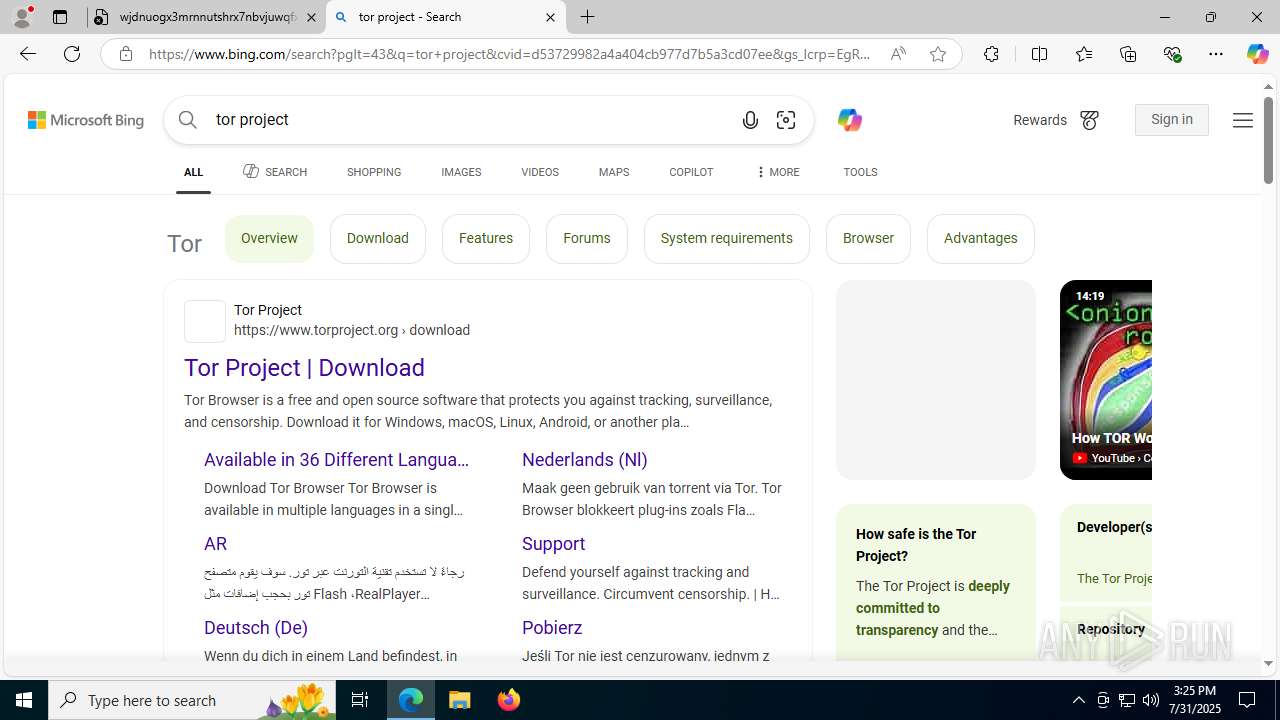The image size is (1280, 720).
Task: Switch to the MAPS tab
Action: pos(614,172)
